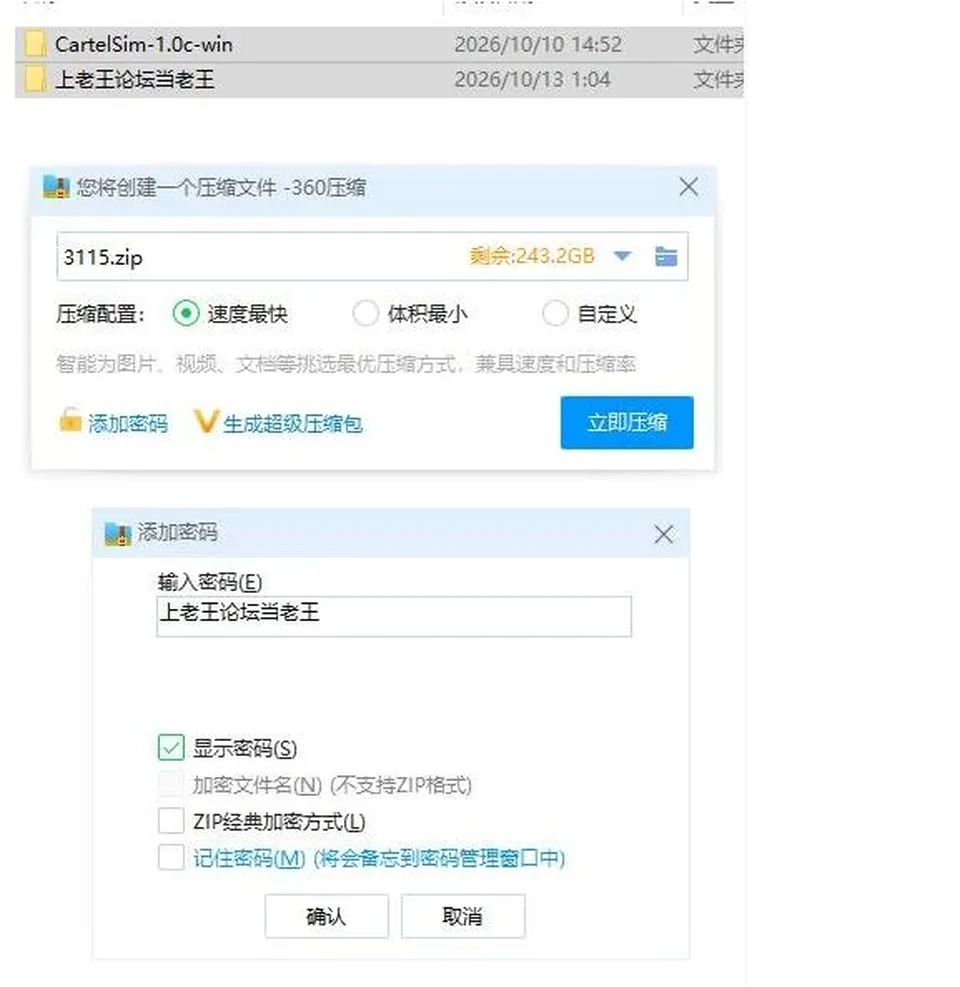Click the lock icon beside 添加密码
960x987 pixels.
pyautogui.click(x=70, y=420)
